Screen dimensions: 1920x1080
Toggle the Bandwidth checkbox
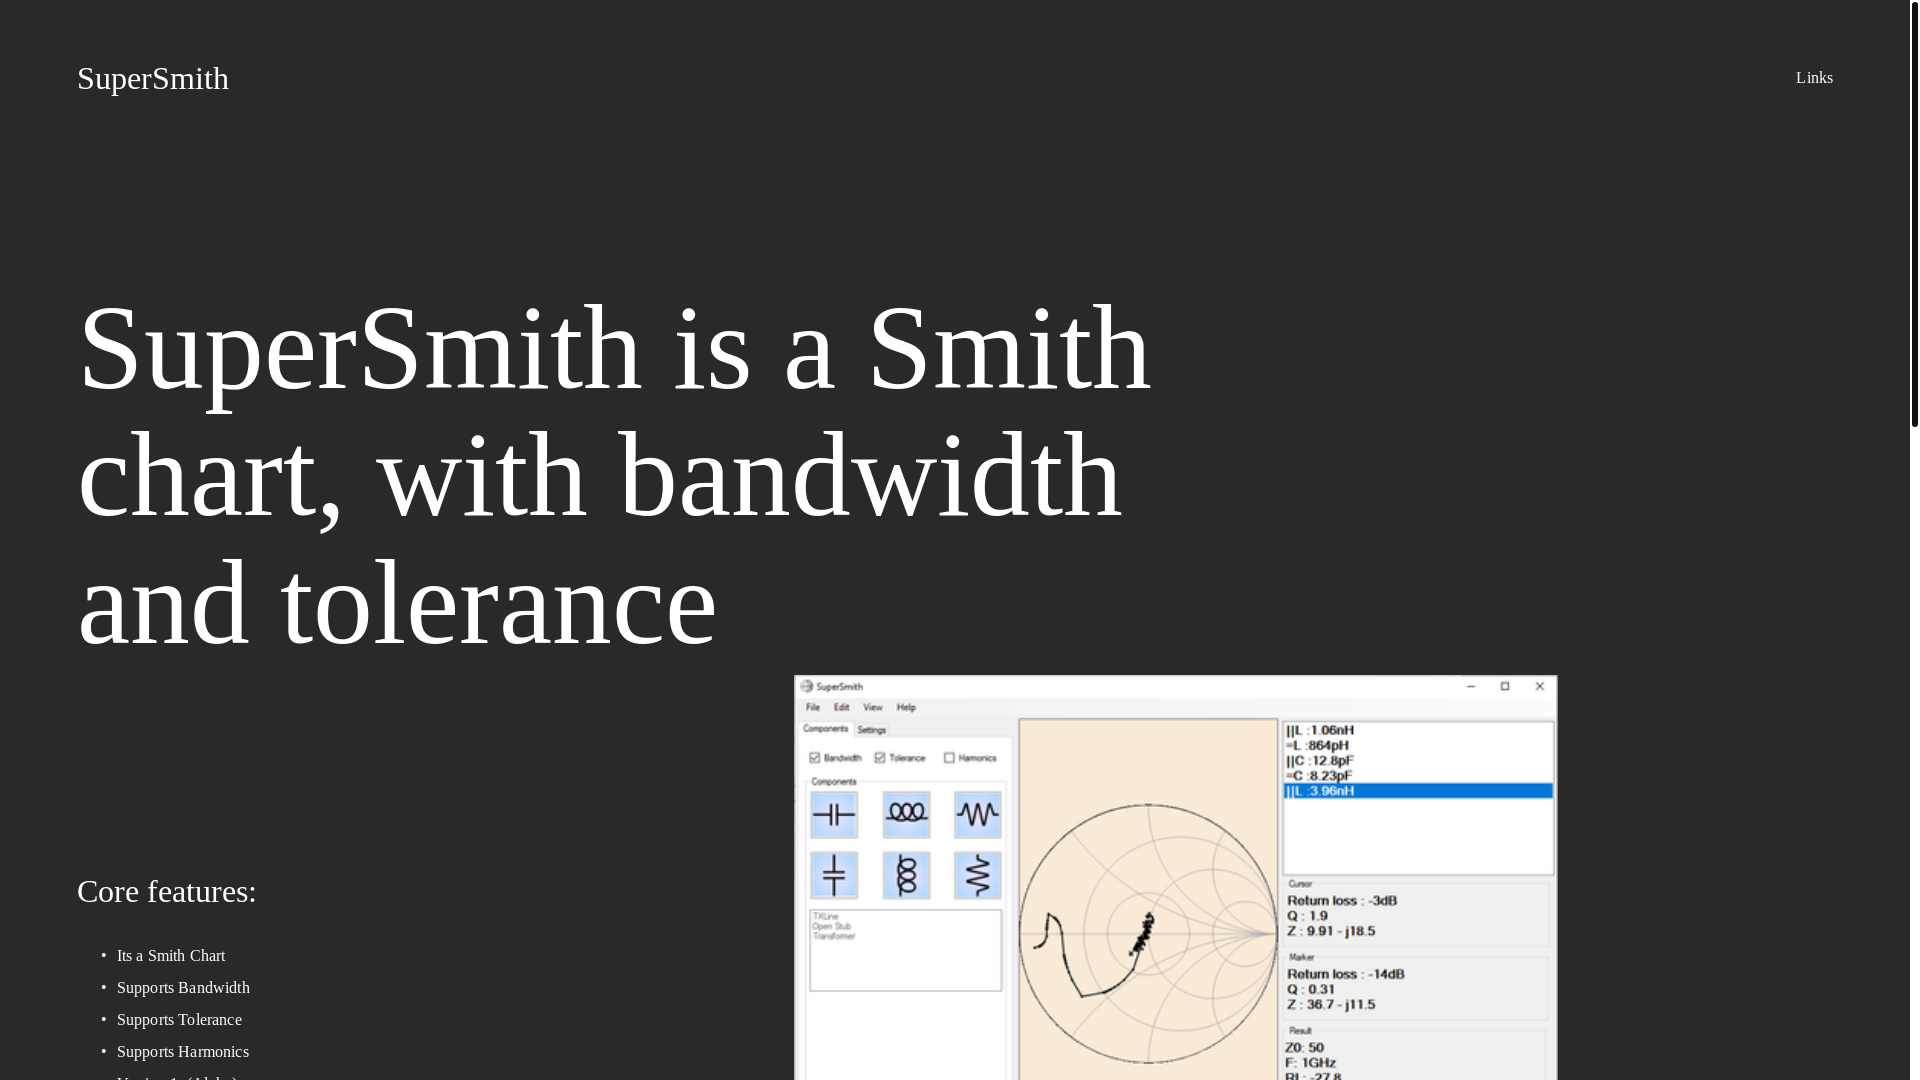pyautogui.click(x=815, y=758)
